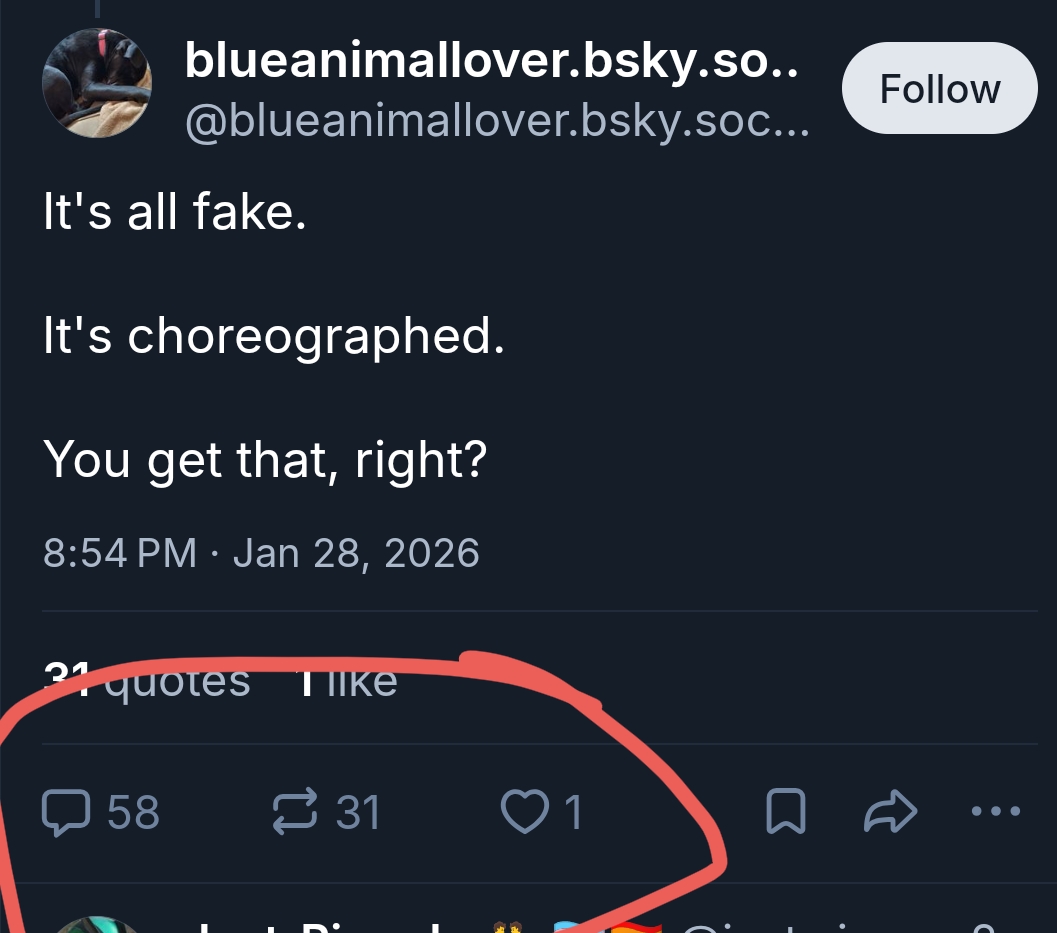The width and height of the screenshot is (1057, 933).
Task: Open the three-dot more options menu
Action: pyautogui.click(x=996, y=811)
